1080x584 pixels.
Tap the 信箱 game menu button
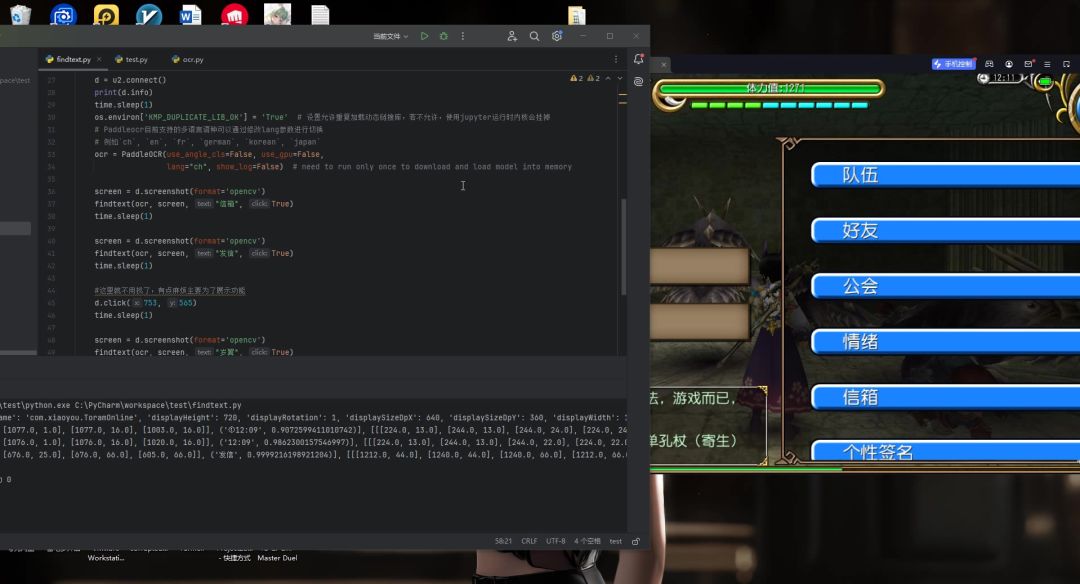click(x=860, y=397)
